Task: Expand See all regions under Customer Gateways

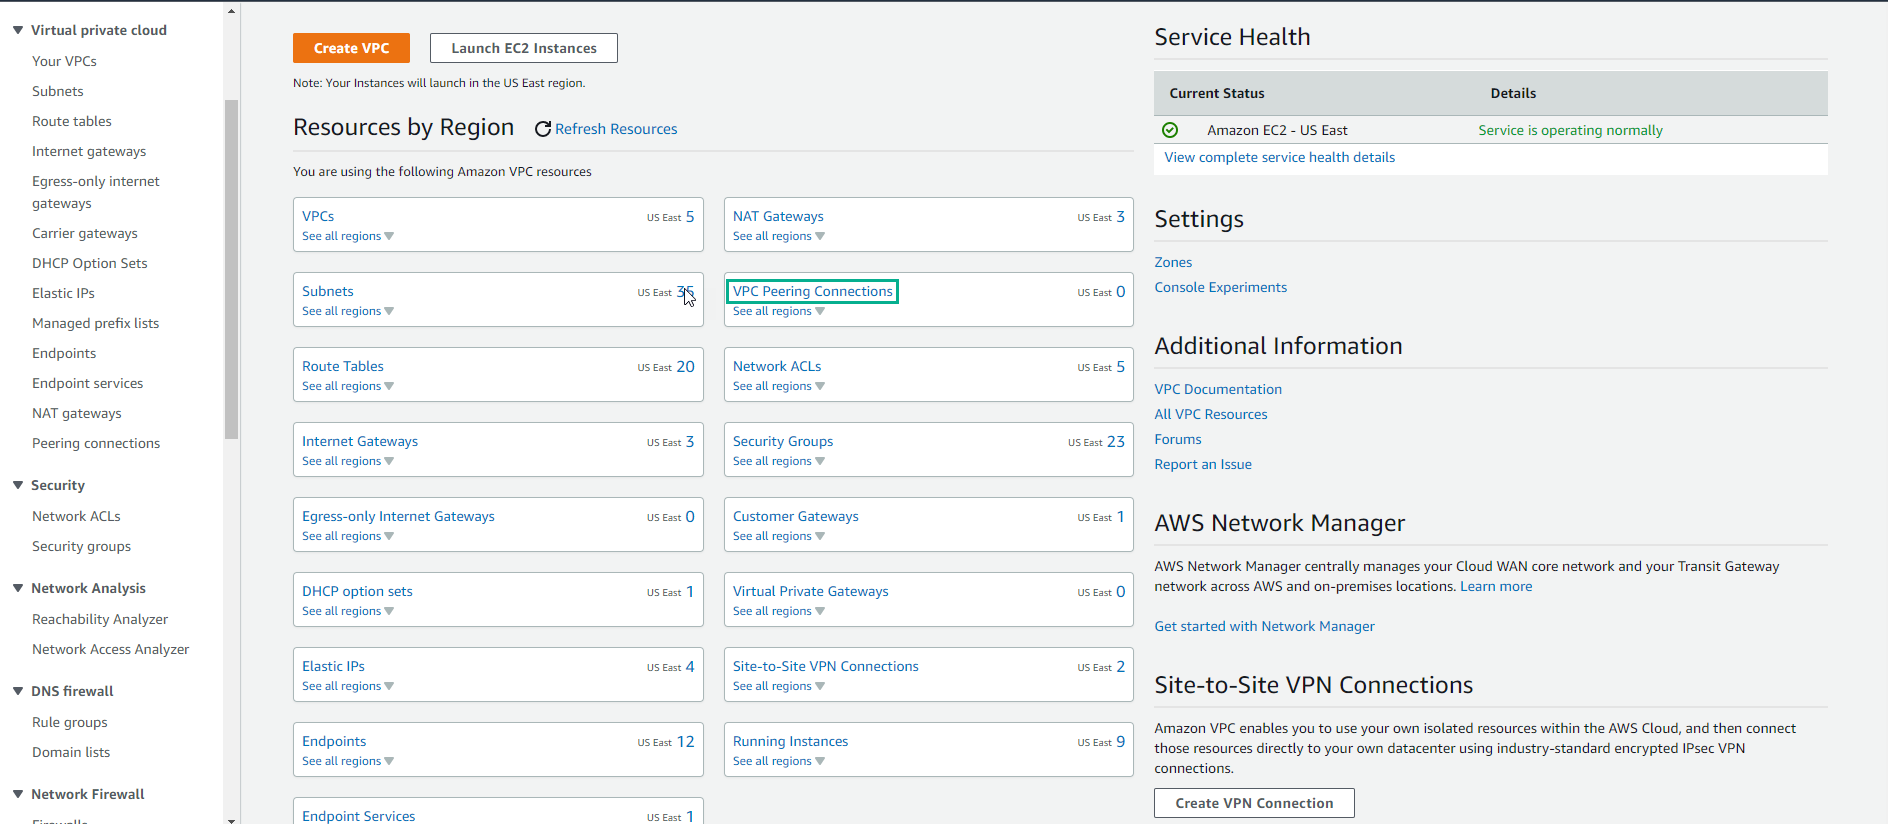Action: (779, 536)
